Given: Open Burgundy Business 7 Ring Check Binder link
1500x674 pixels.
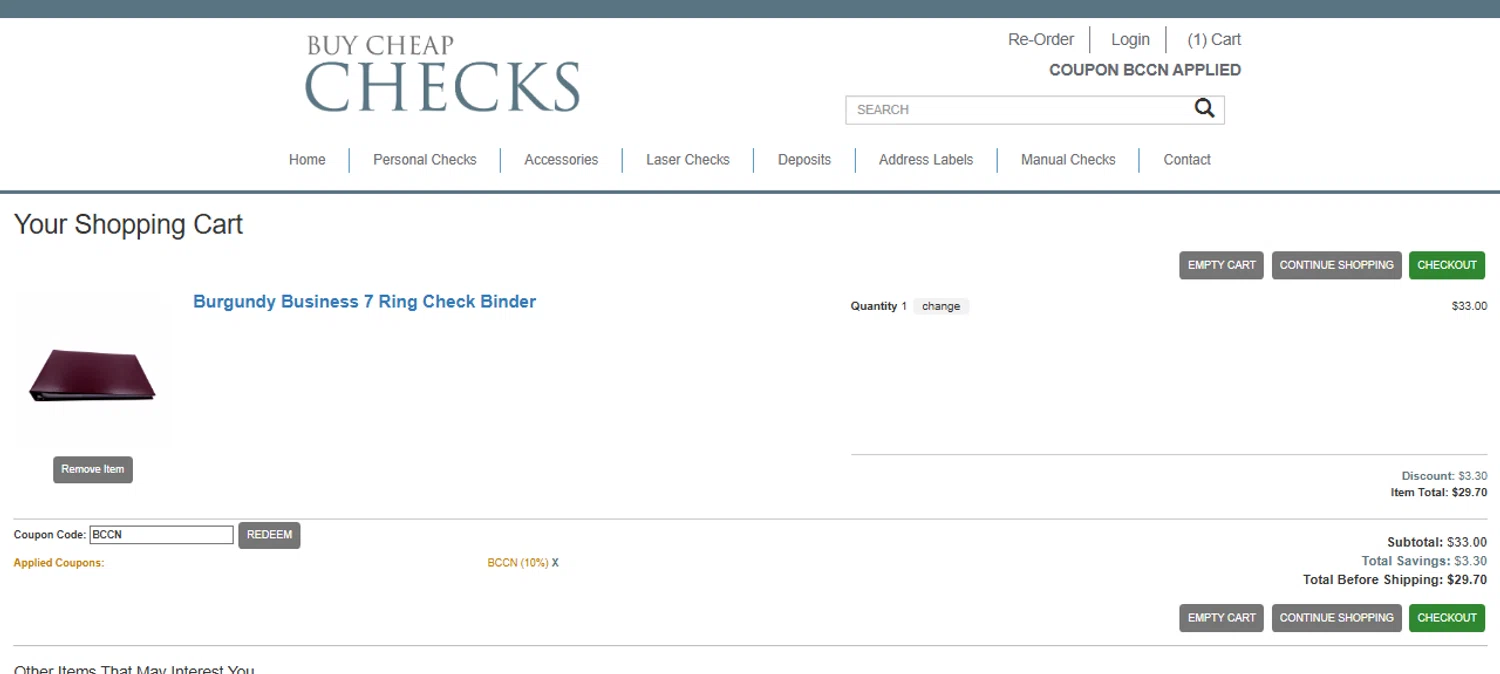Looking at the screenshot, I should coord(364,302).
